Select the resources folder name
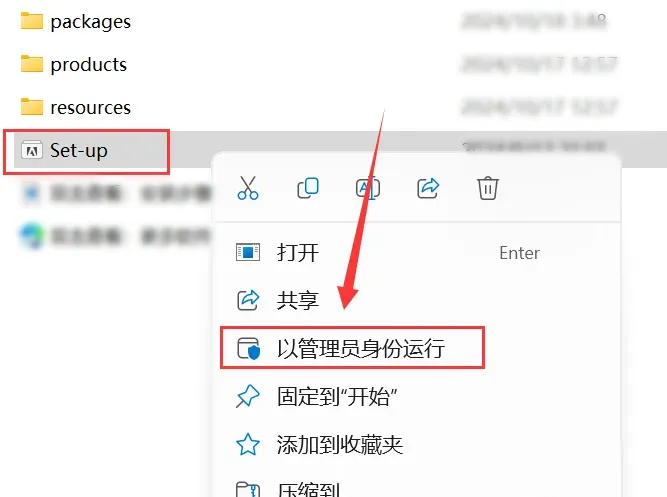 [x=91, y=107]
